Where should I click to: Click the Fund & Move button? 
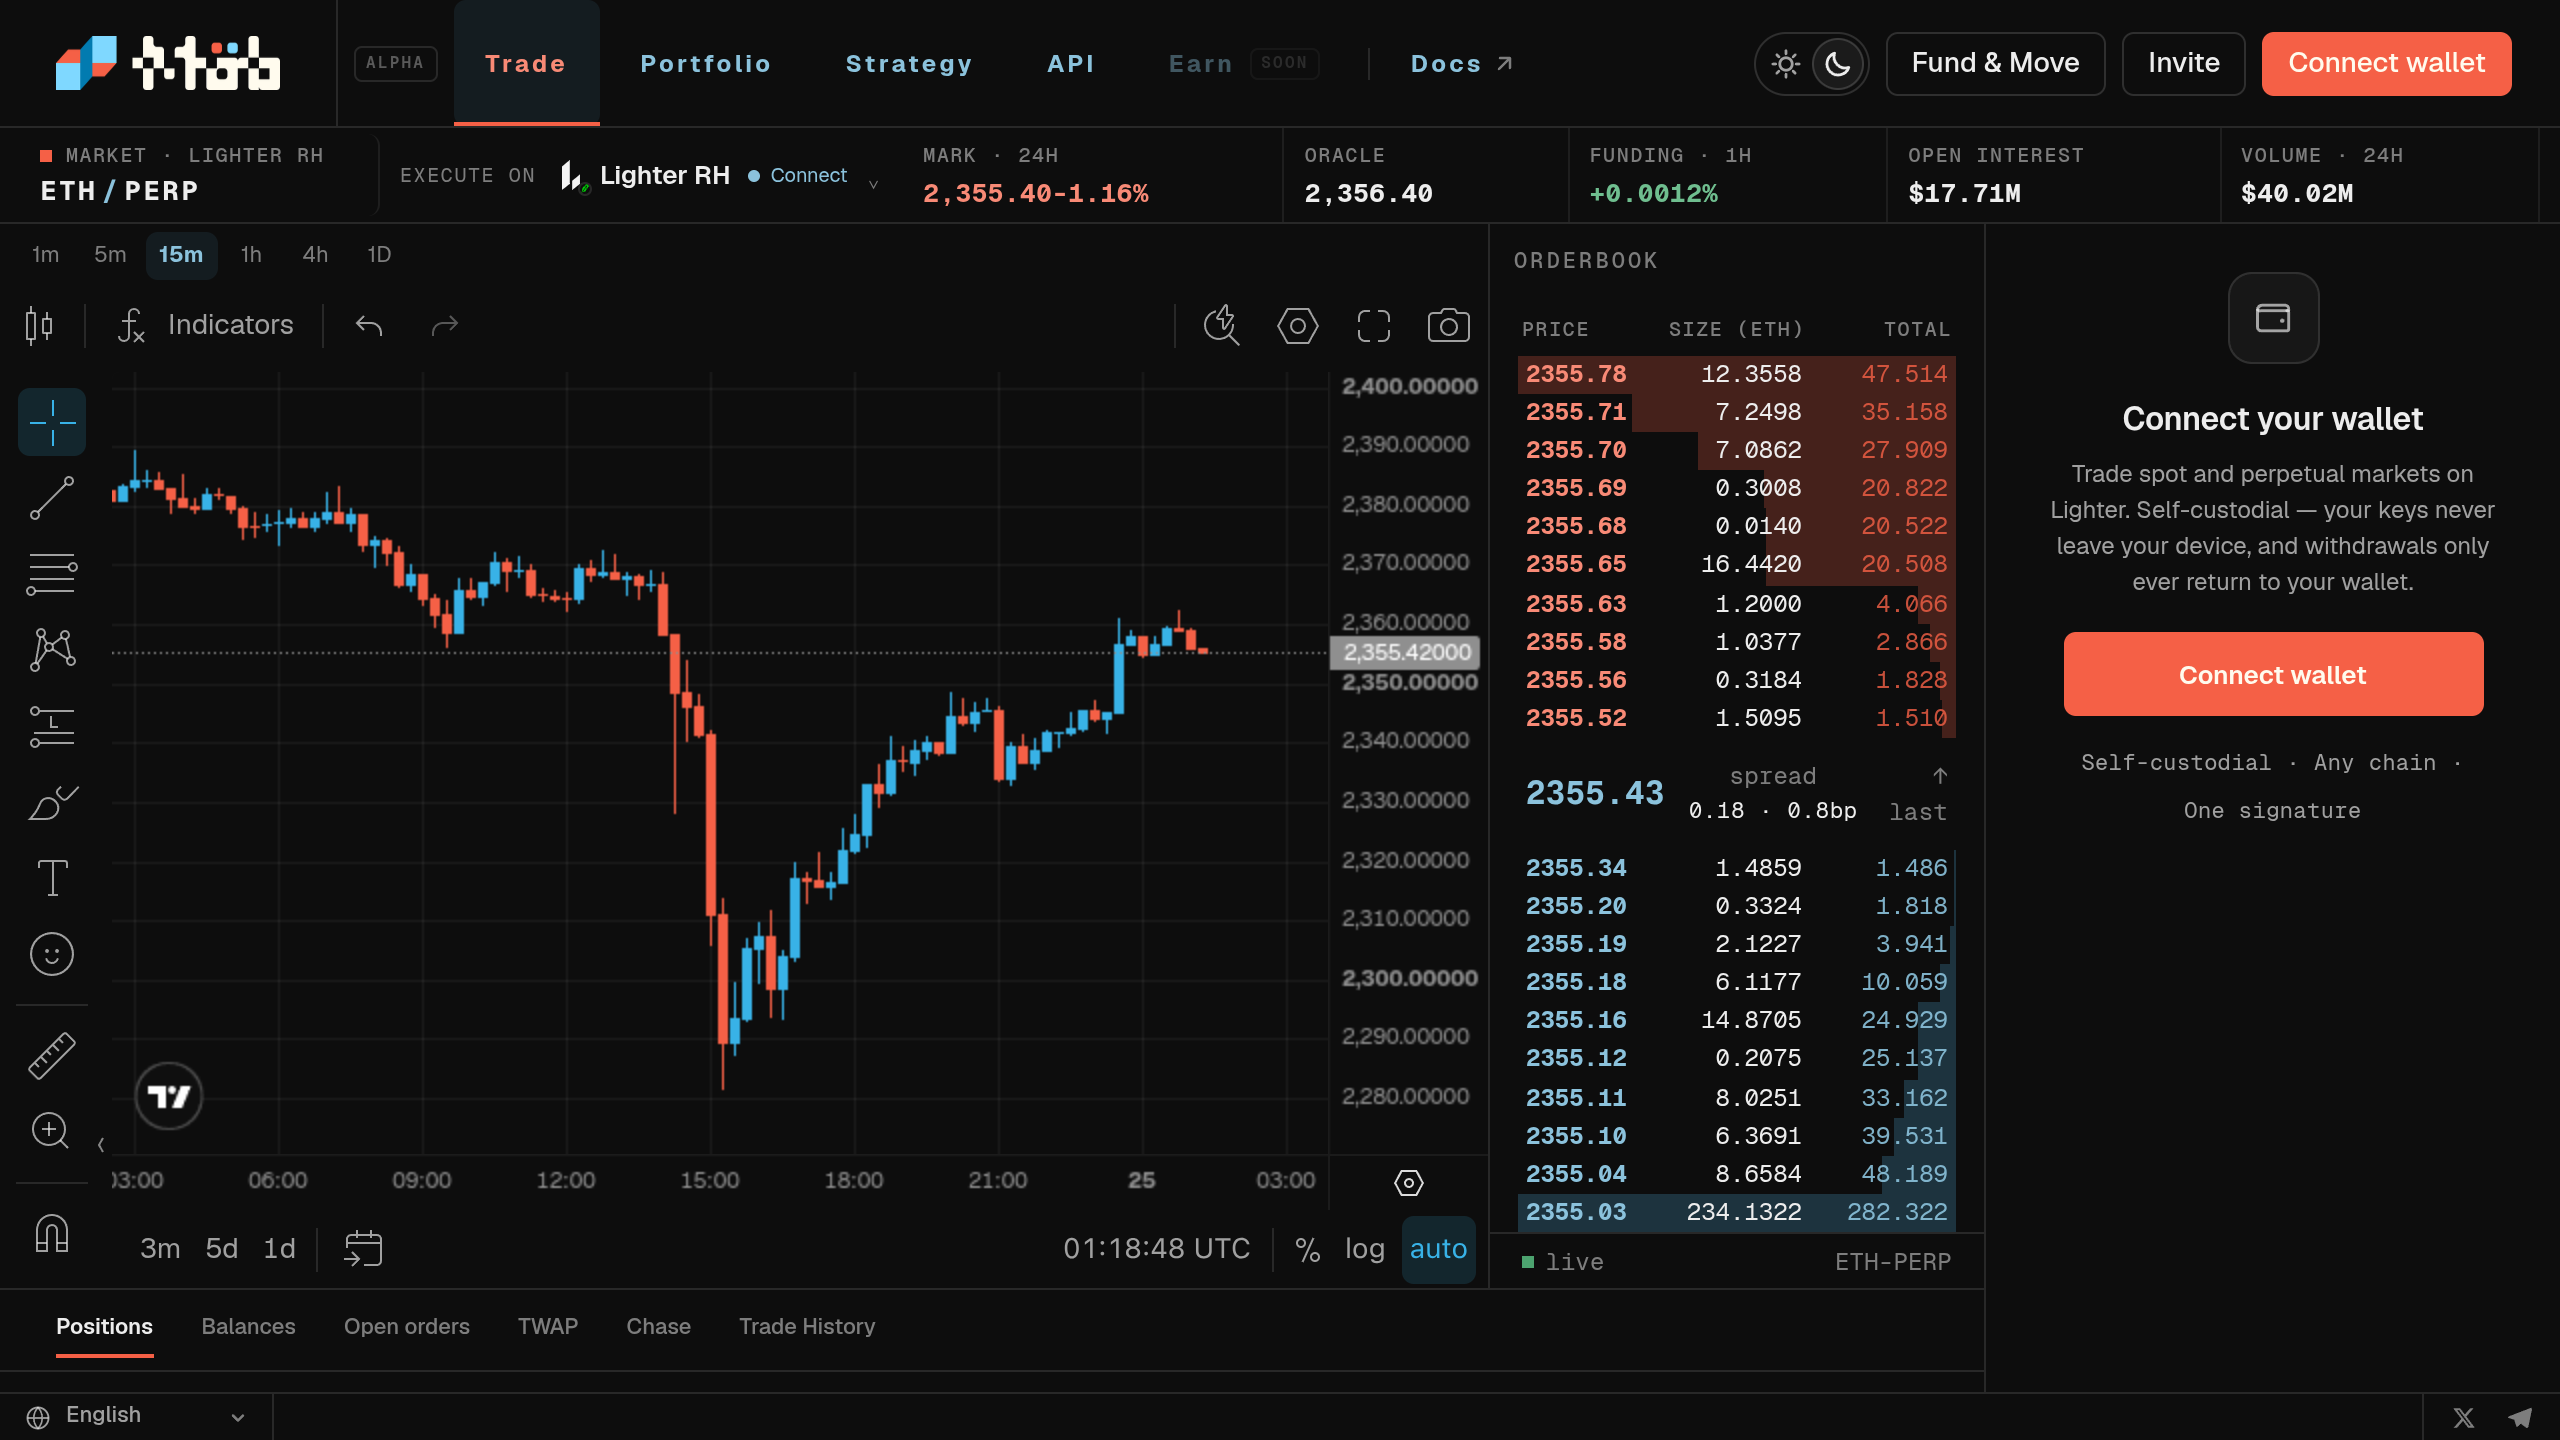1995,64
